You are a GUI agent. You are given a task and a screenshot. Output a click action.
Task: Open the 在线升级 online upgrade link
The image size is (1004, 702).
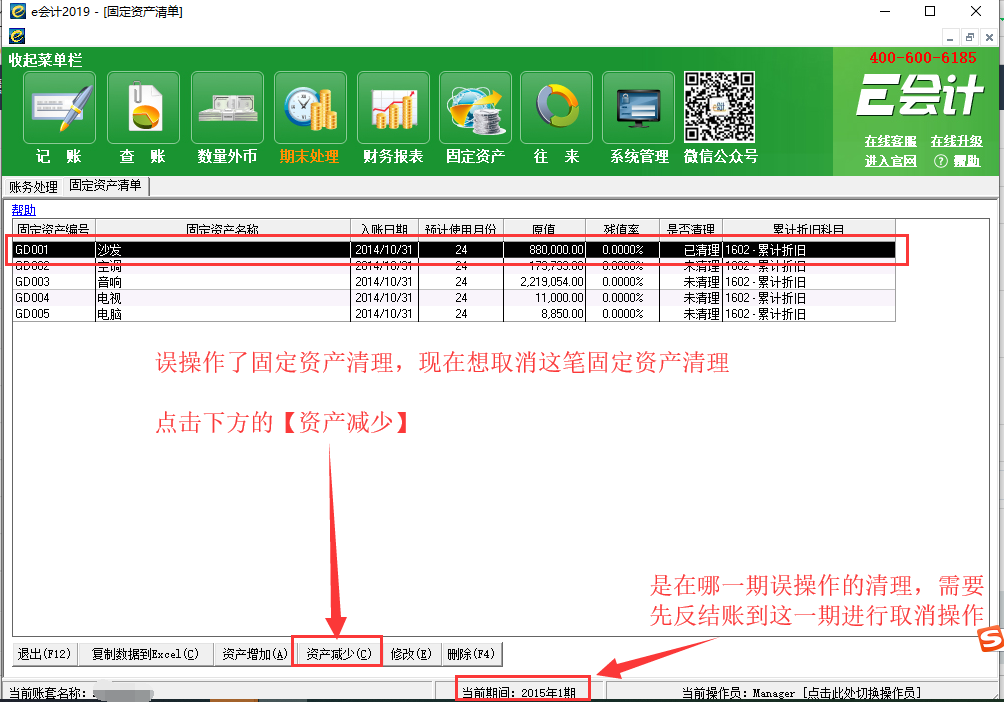[956, 141]
